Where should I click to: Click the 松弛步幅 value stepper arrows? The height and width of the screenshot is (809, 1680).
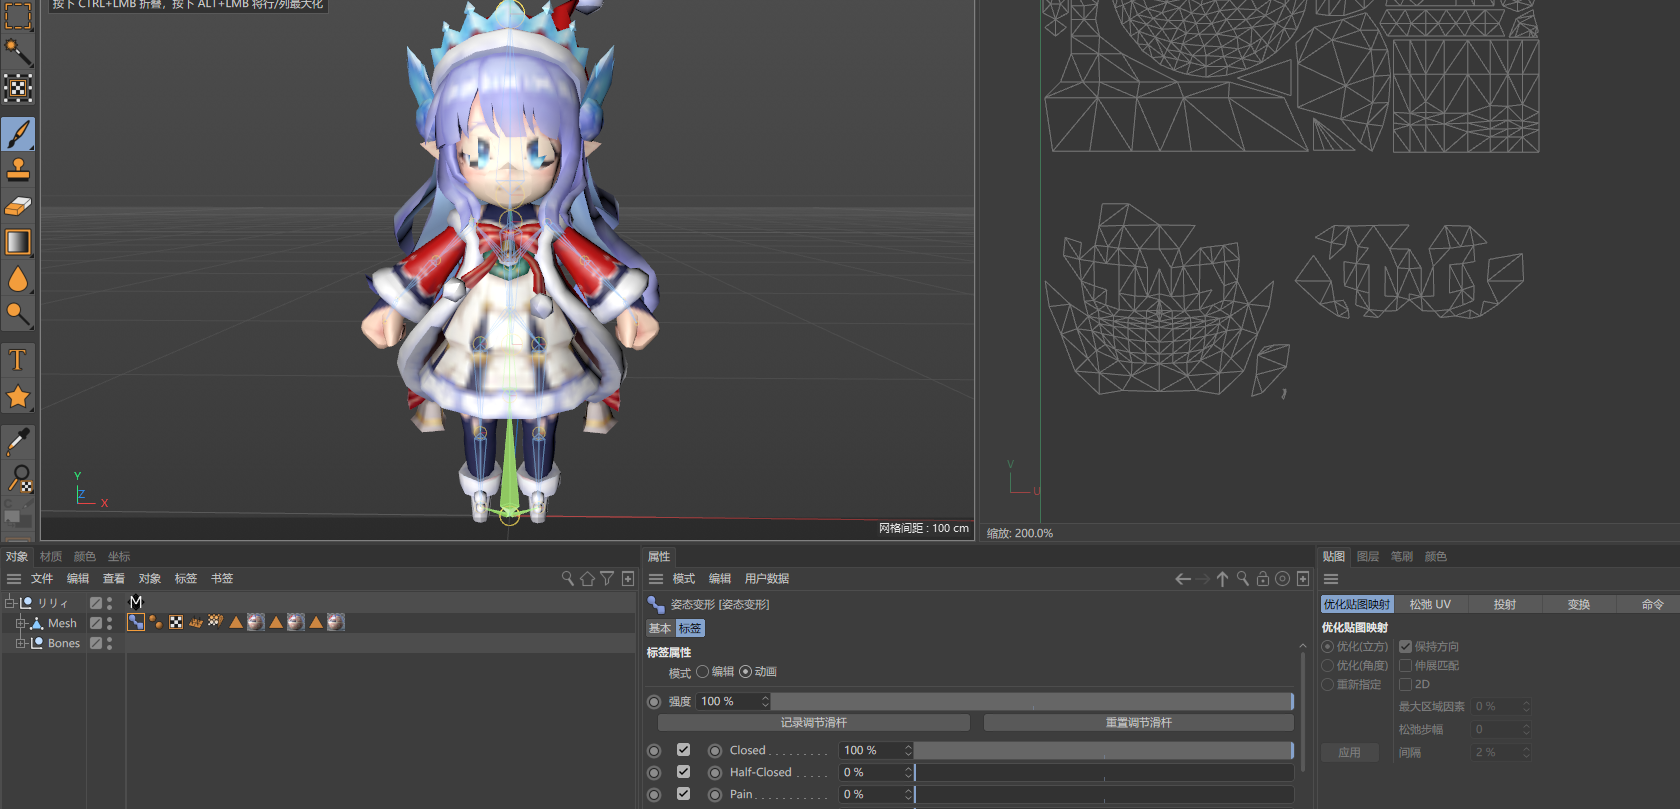(x=1526, y=729)
